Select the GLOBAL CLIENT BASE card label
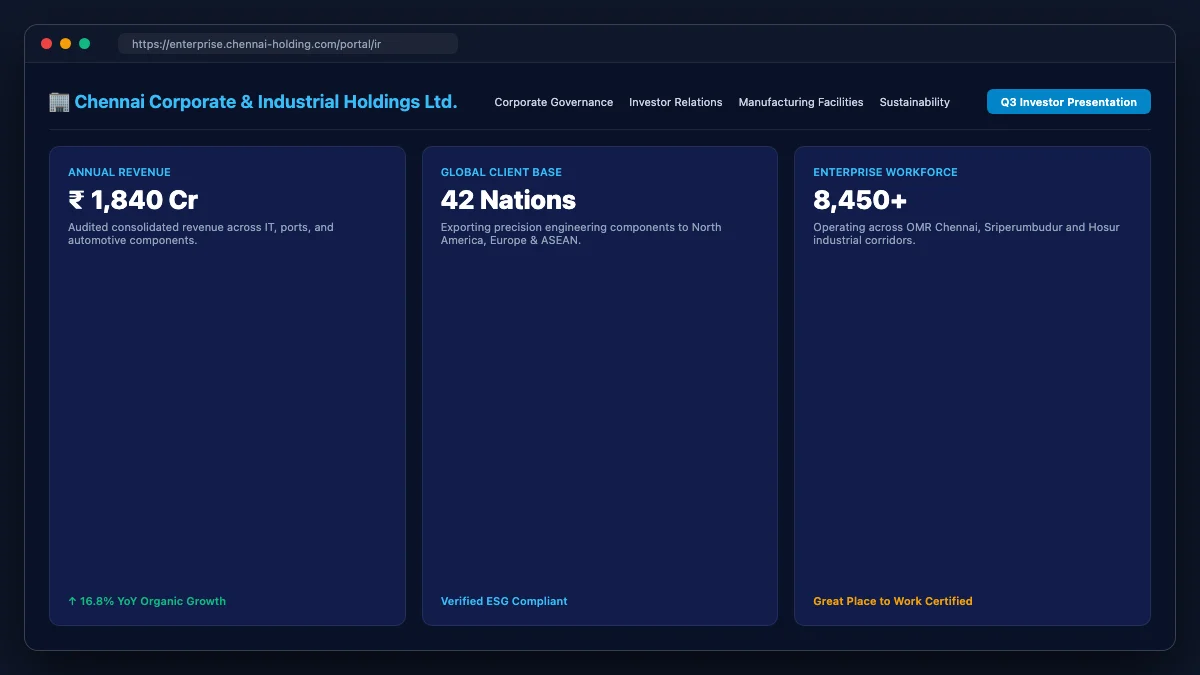 pos(501,172)
